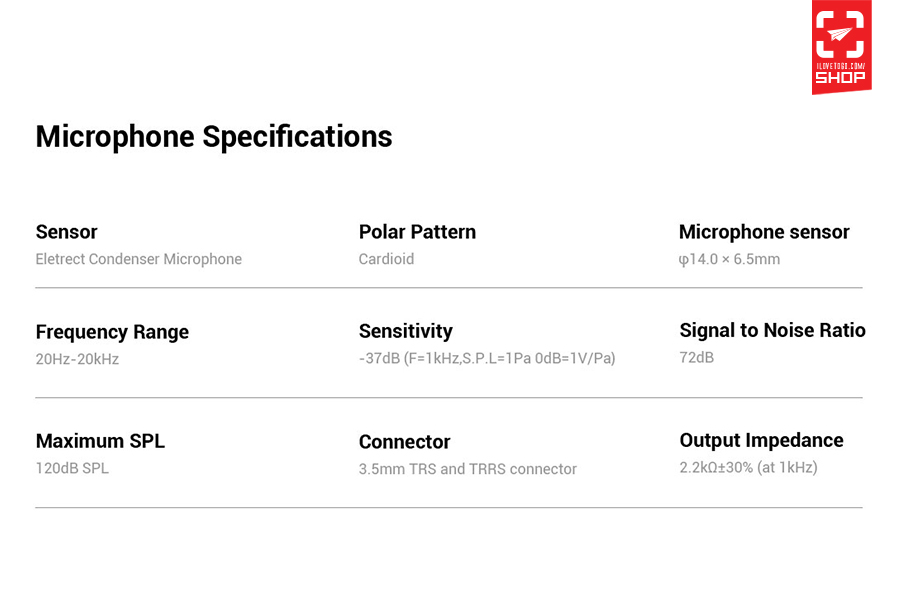Click the Frequency Range label

click(x=112, y=332)
